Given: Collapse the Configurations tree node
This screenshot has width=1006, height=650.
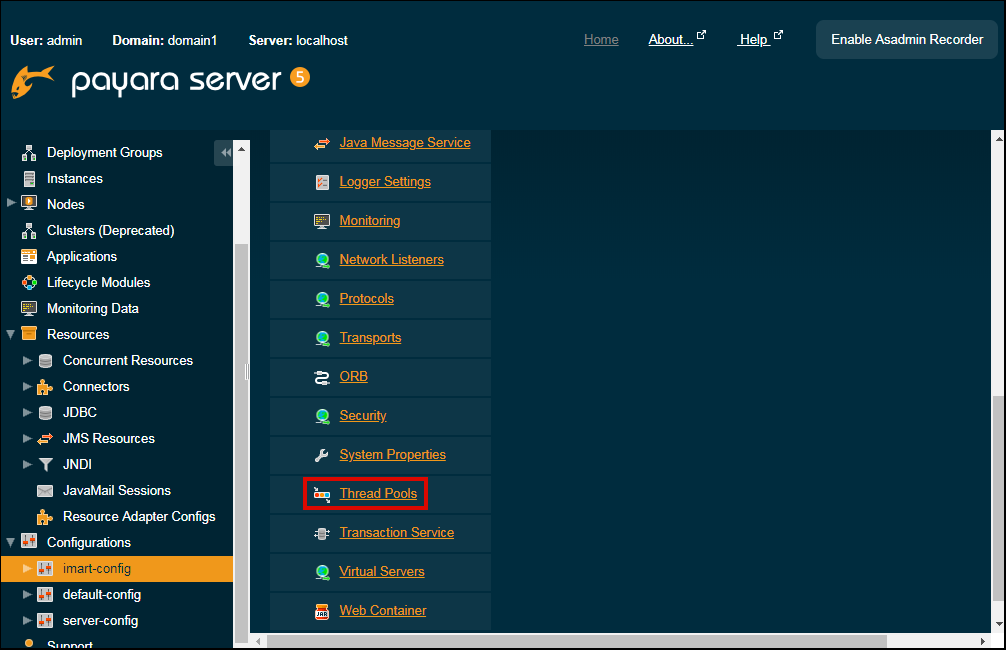Looking at the screenshot, I should click(x=11, y=542).
